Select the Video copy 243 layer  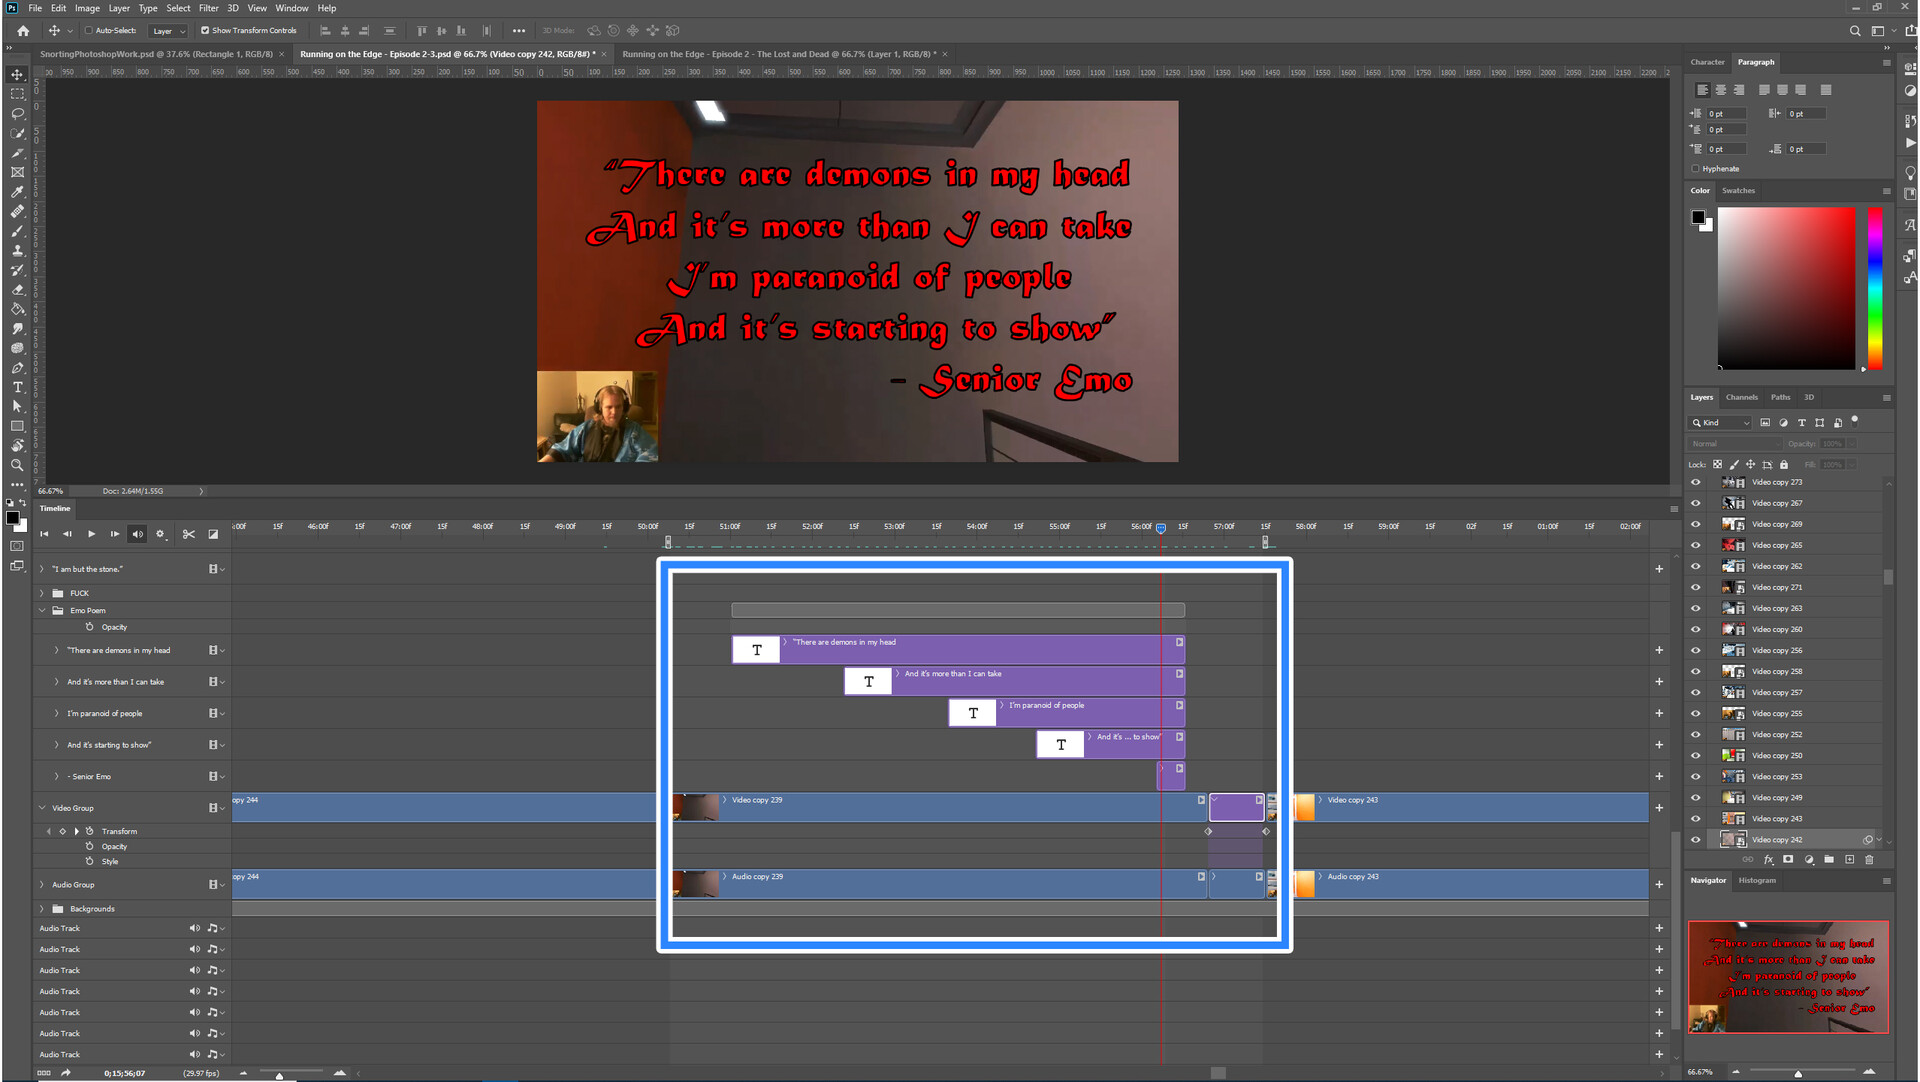click(x=1777, y=819)
